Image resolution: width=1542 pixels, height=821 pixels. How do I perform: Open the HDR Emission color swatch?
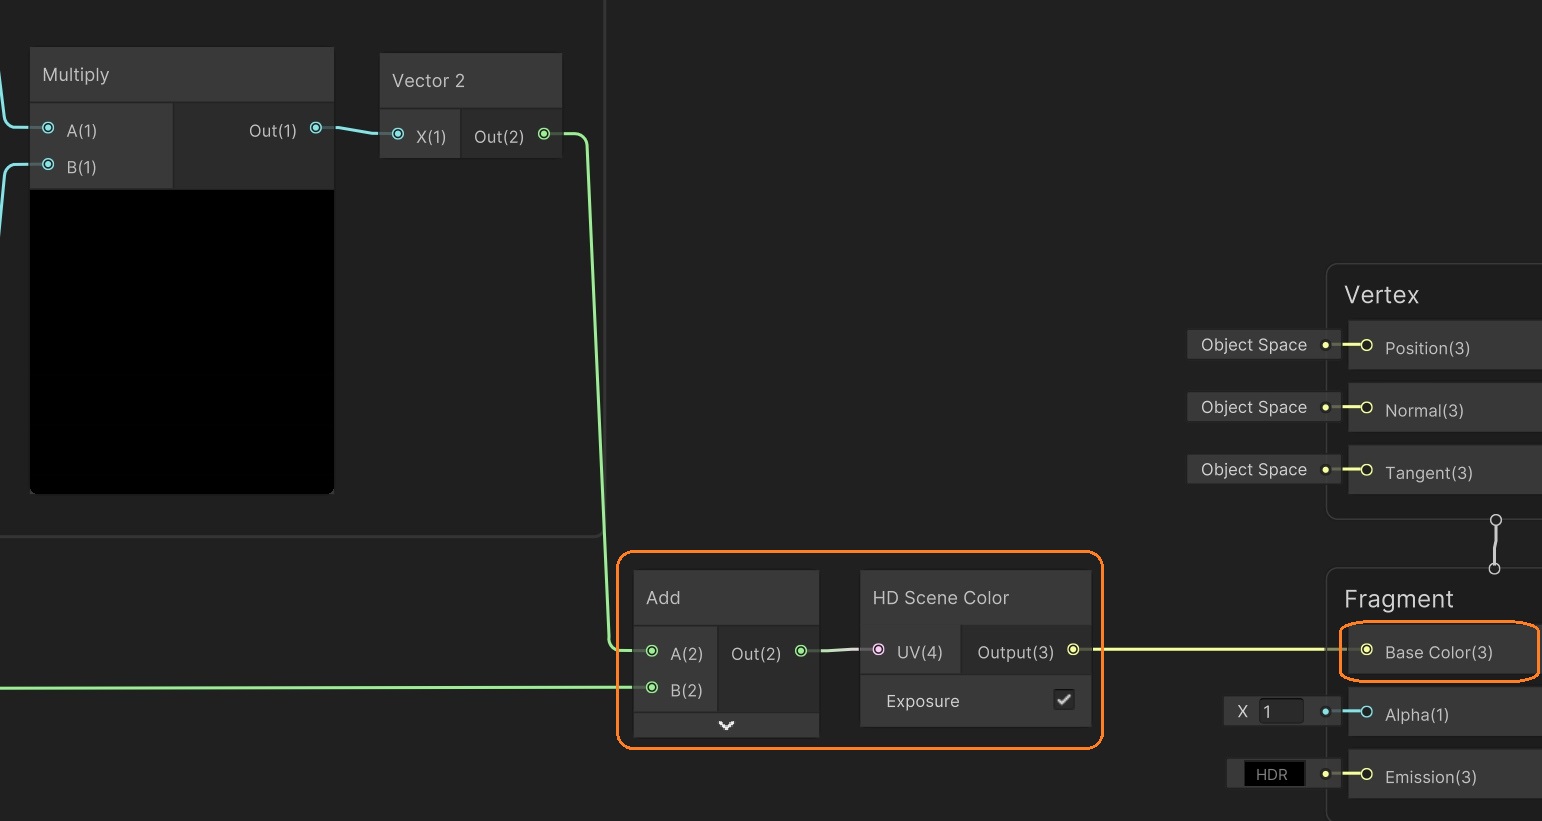click(1272, 774)
